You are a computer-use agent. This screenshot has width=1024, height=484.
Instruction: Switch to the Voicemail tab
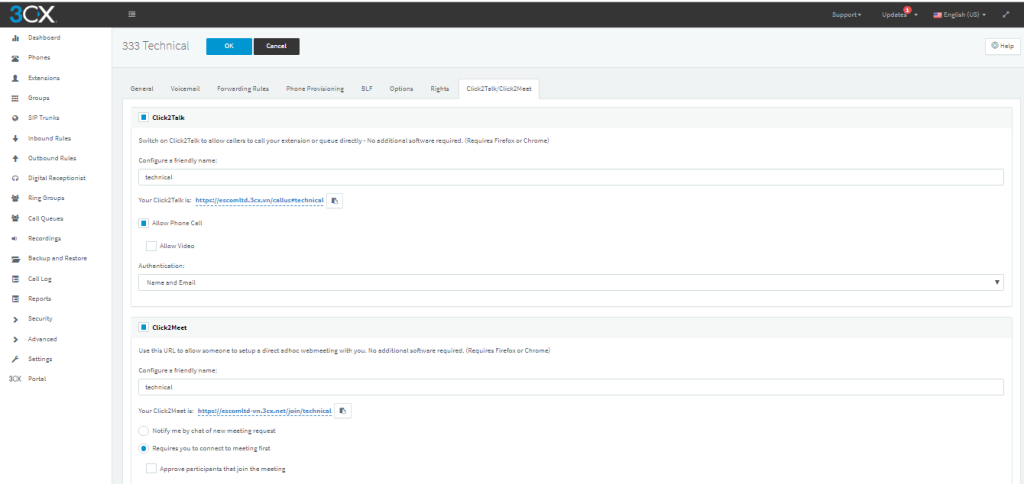click(x=185, y=89)
